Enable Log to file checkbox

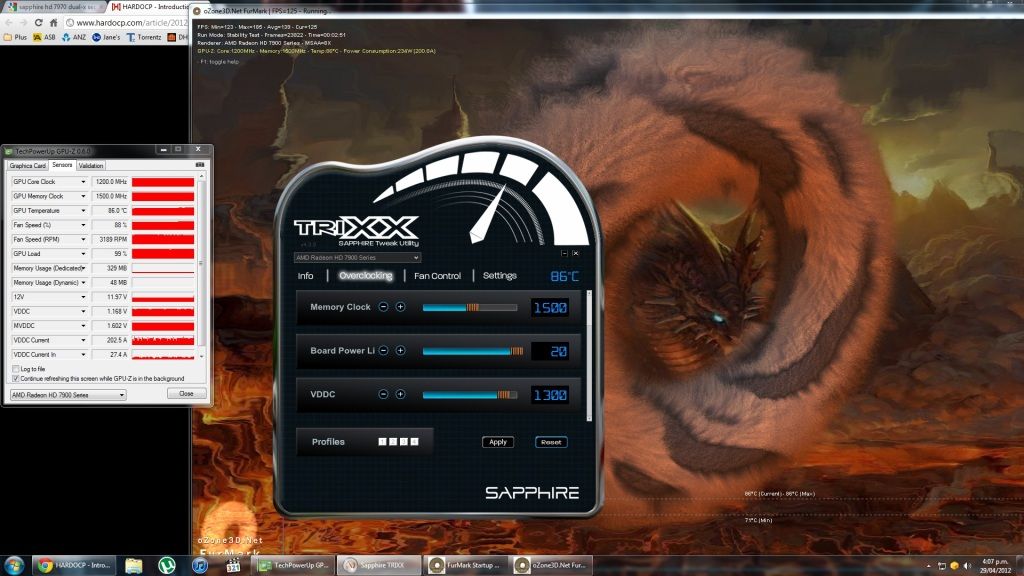(16, 369)
